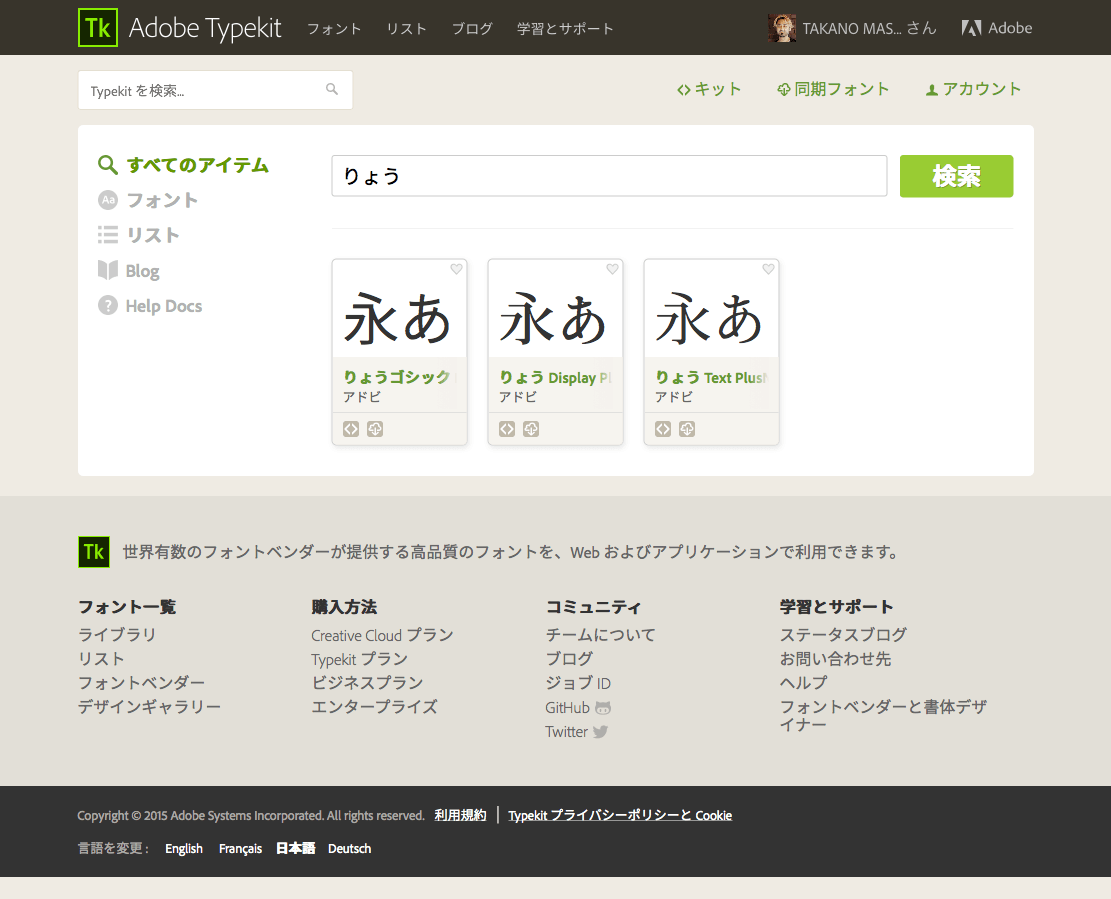
Task: Favorite りょう Text Plus card with heart icon
Action: 768,269
